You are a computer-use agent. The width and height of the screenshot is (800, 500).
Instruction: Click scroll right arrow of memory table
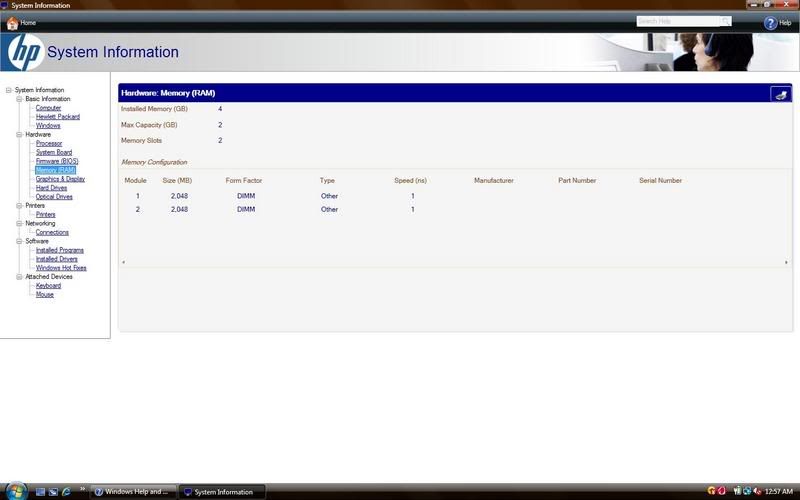coord(786,262)
